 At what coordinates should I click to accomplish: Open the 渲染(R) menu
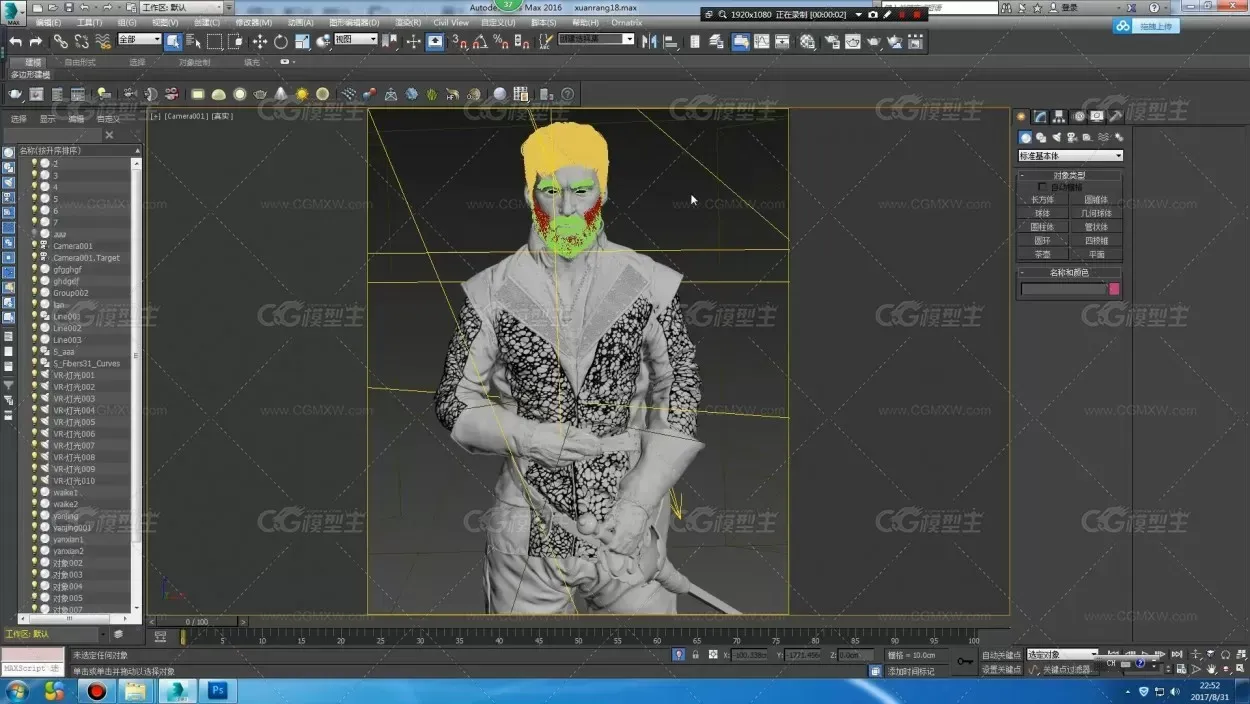[x=407, y=22]
